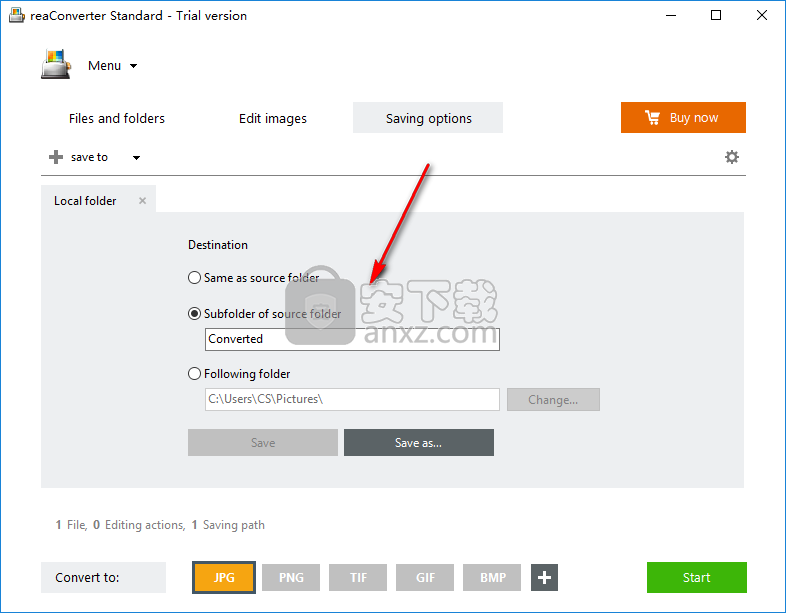
Task: Choose GIF as output format
Action: pos(425,577)
